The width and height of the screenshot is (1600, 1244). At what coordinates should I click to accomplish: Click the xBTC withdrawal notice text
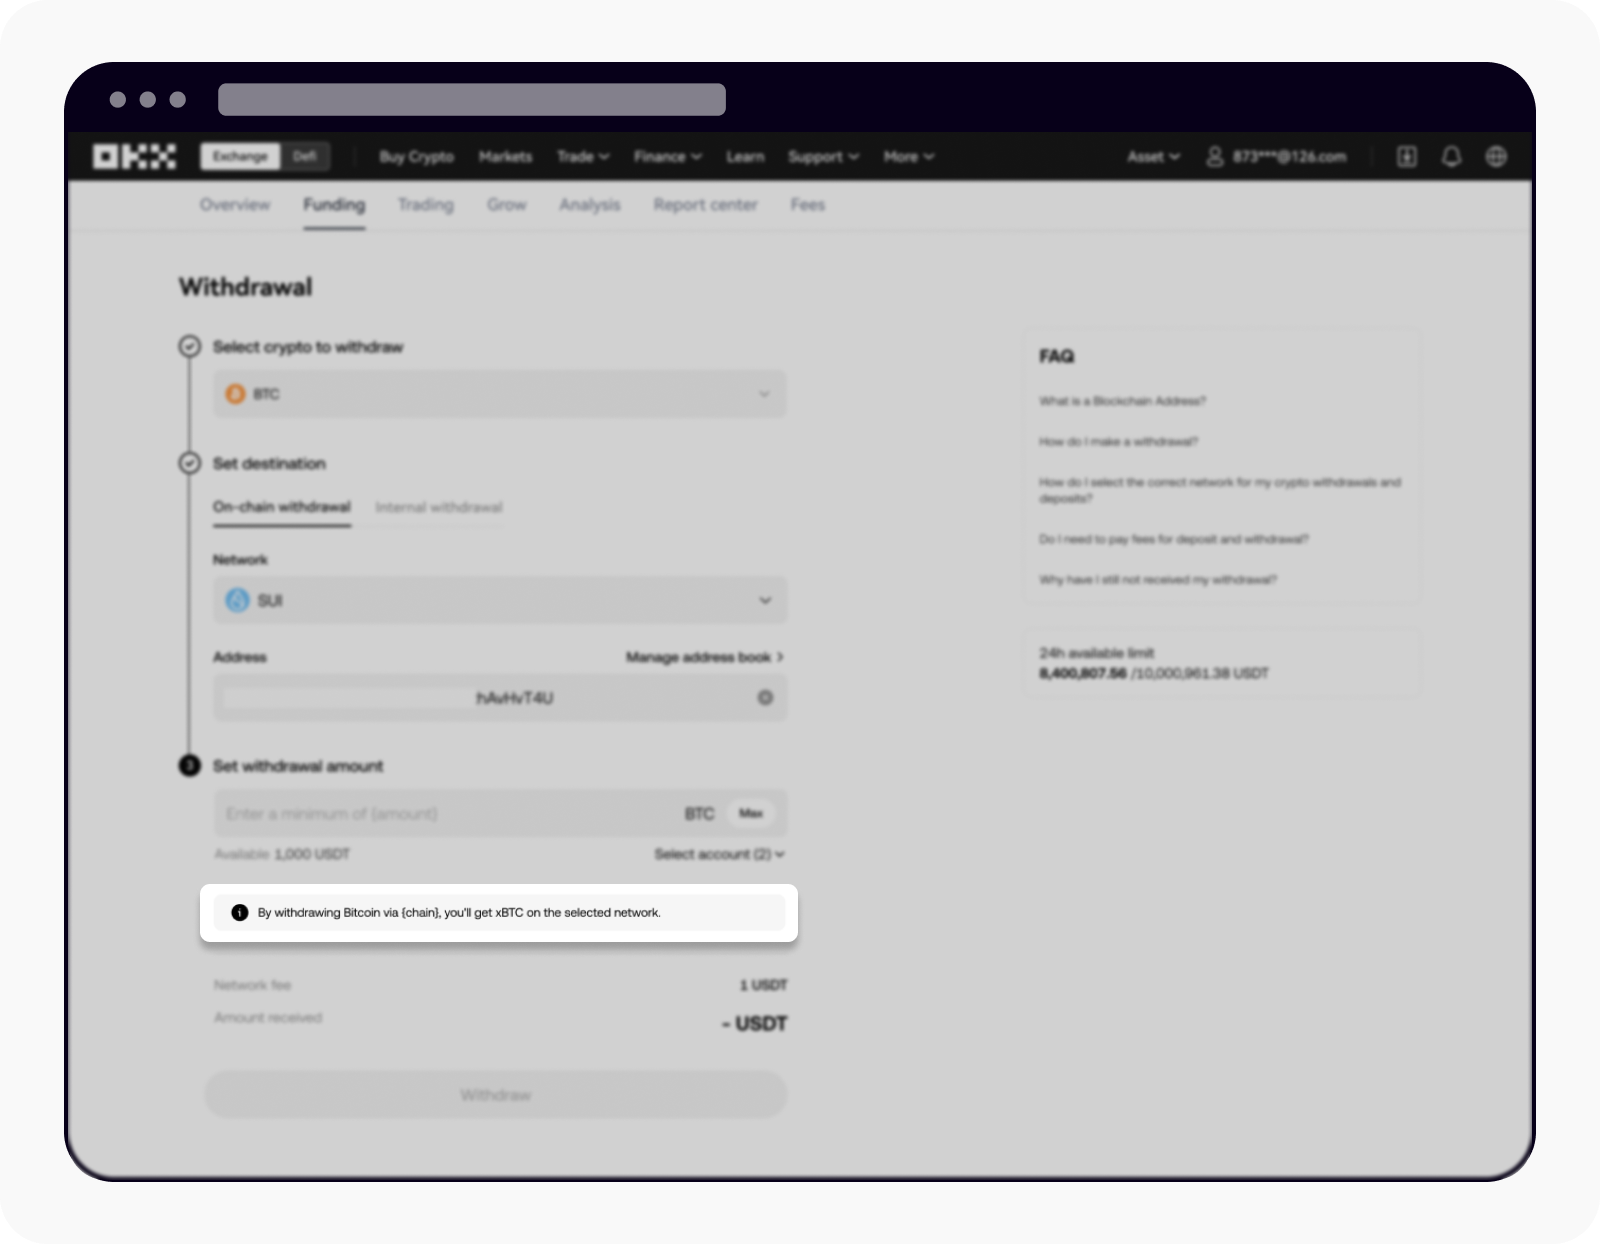(x=459, y=912)
